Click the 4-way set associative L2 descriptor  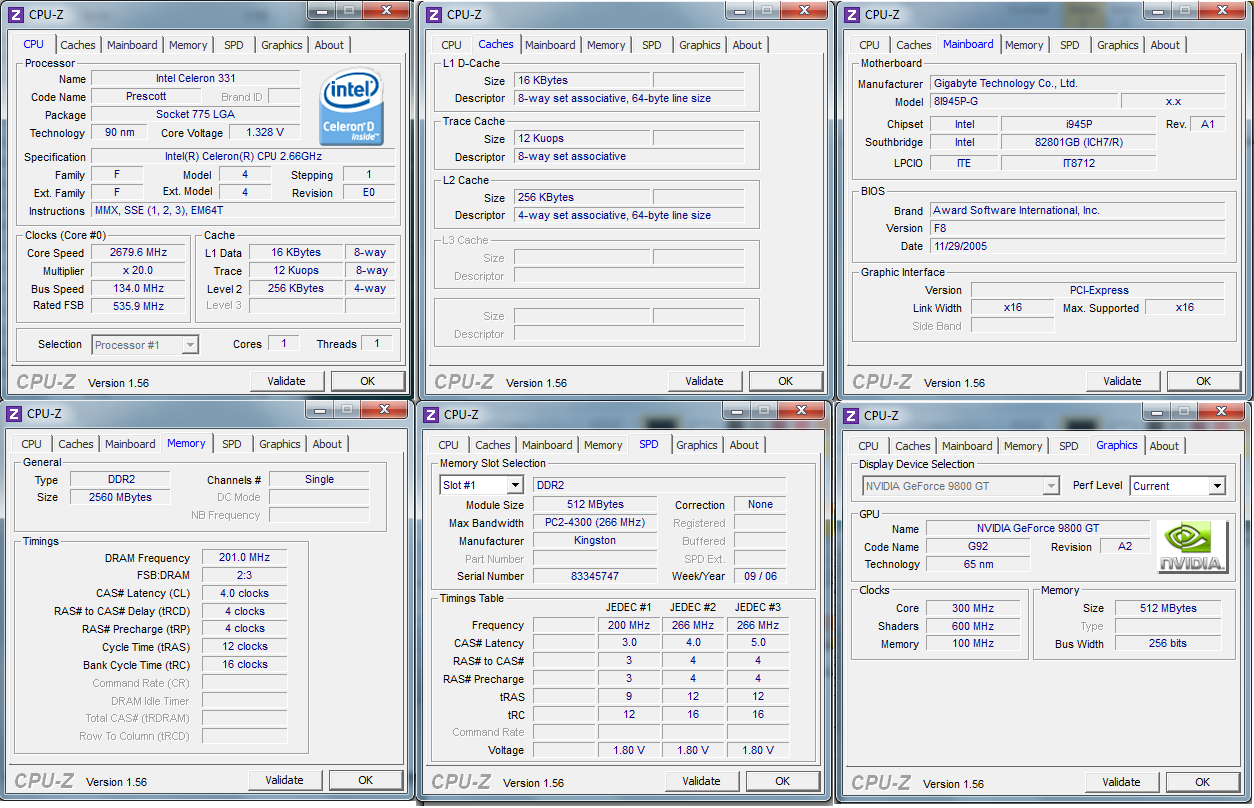(629, 215)
